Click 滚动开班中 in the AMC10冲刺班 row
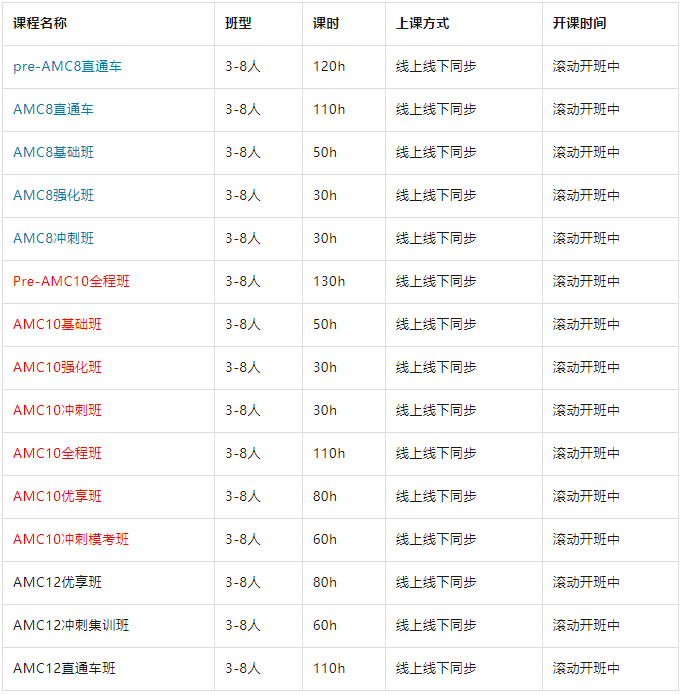This screenshot has width=684, height=695. pos(586,410)
